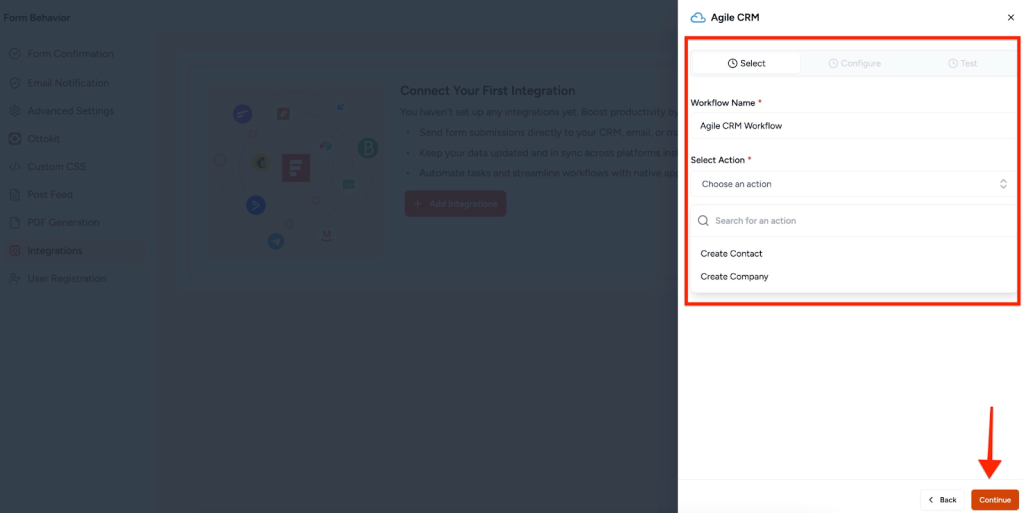Click the User Registration person icon
This screenshot has width=1024, height=513.
(x=14, y=279)
